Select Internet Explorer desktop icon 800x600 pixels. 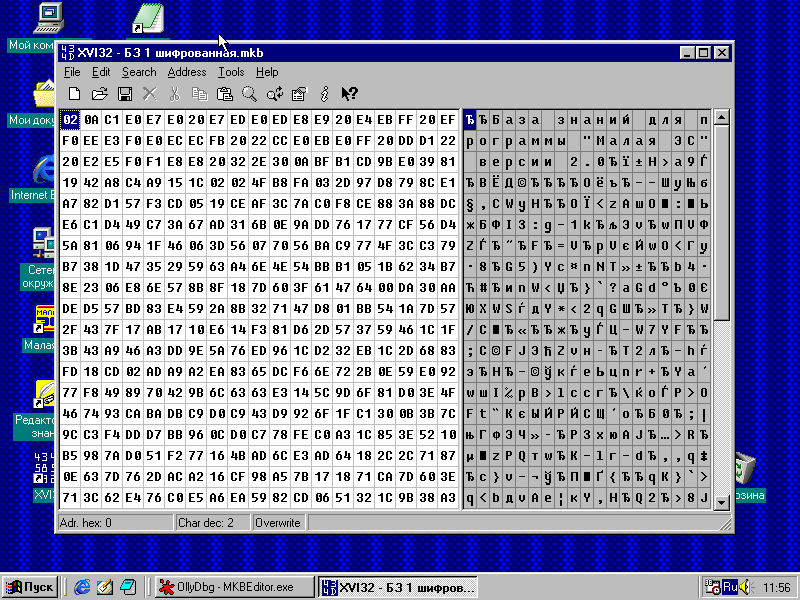pyautogui.click(x=44, y=169)
